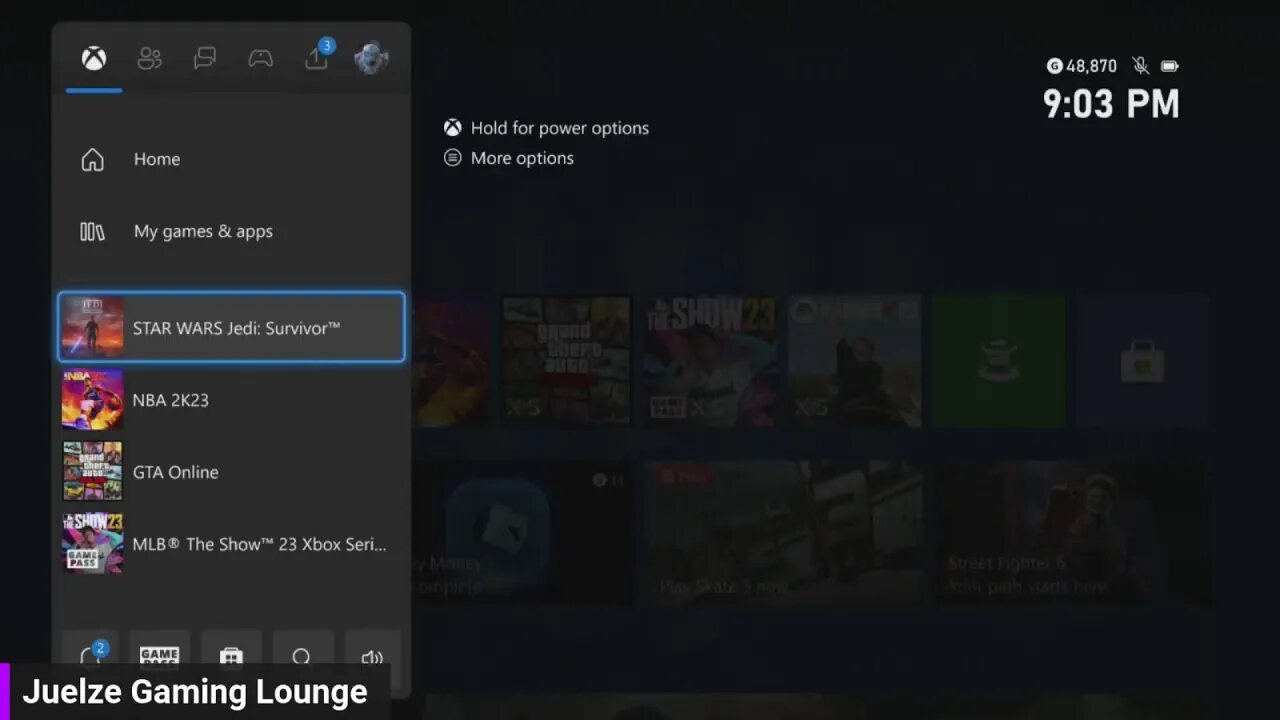Image resolution: width=1280 pixels, height=720 pixels.
Task: Launch MLB The Show 23 Xbox Series
Action: tap(231, 544)
